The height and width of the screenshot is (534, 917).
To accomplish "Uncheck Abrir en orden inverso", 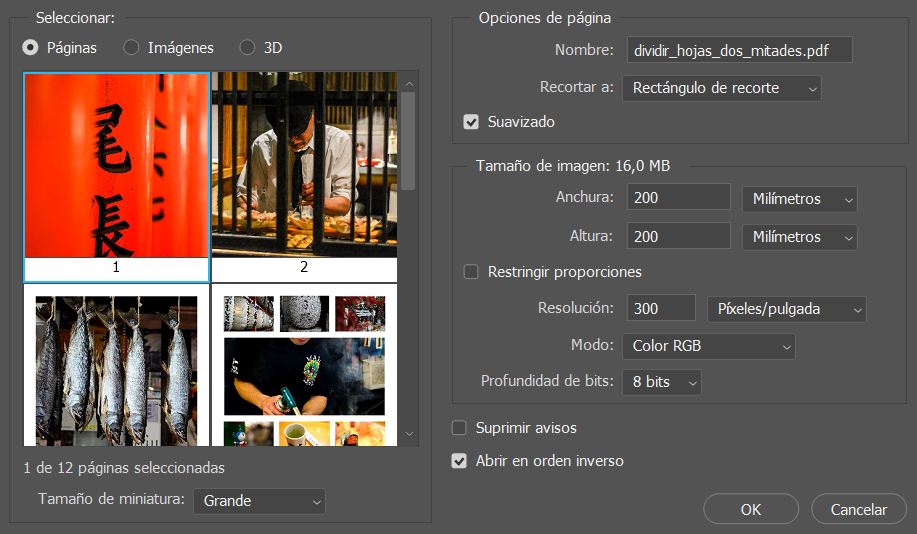I will pyautogui.click(x=459, y=461).
